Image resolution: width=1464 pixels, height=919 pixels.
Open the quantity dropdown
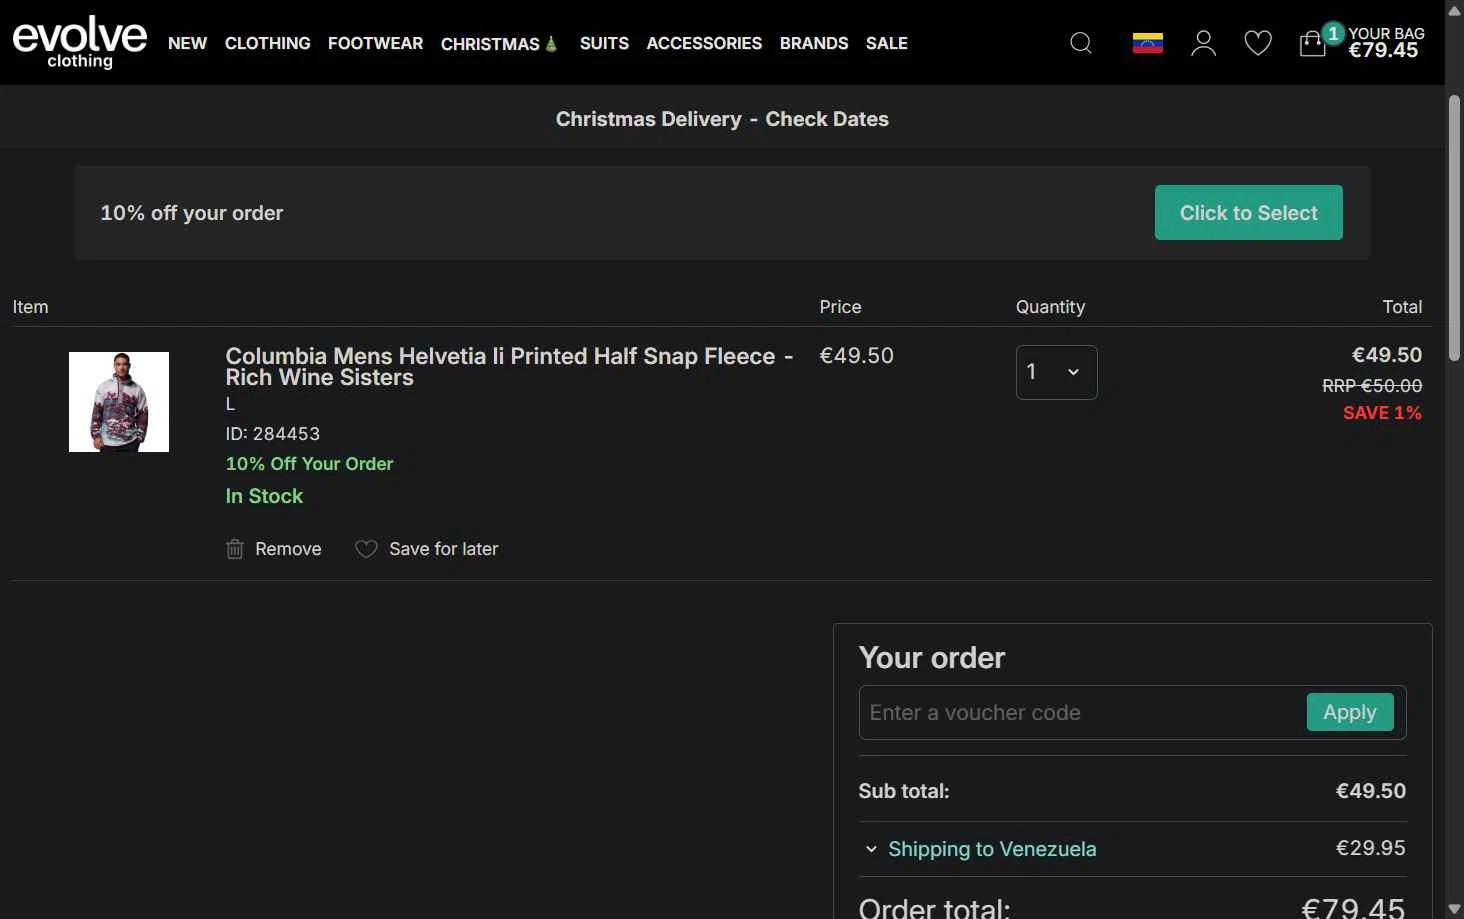point(1056,372)
